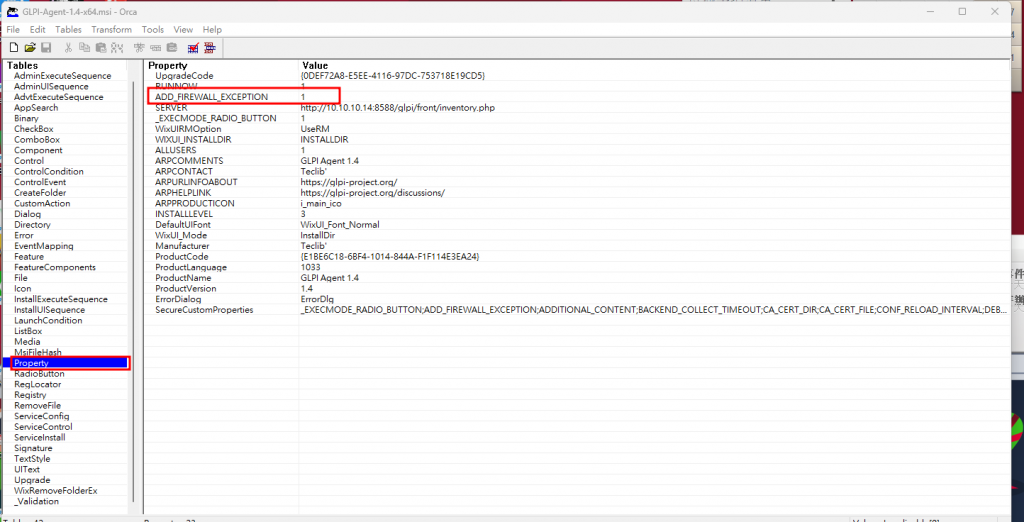Image resolution: width=1024 pixels, height=522 pixels.
Task: Click the ProductCode property name
Action: pos(182,257)
